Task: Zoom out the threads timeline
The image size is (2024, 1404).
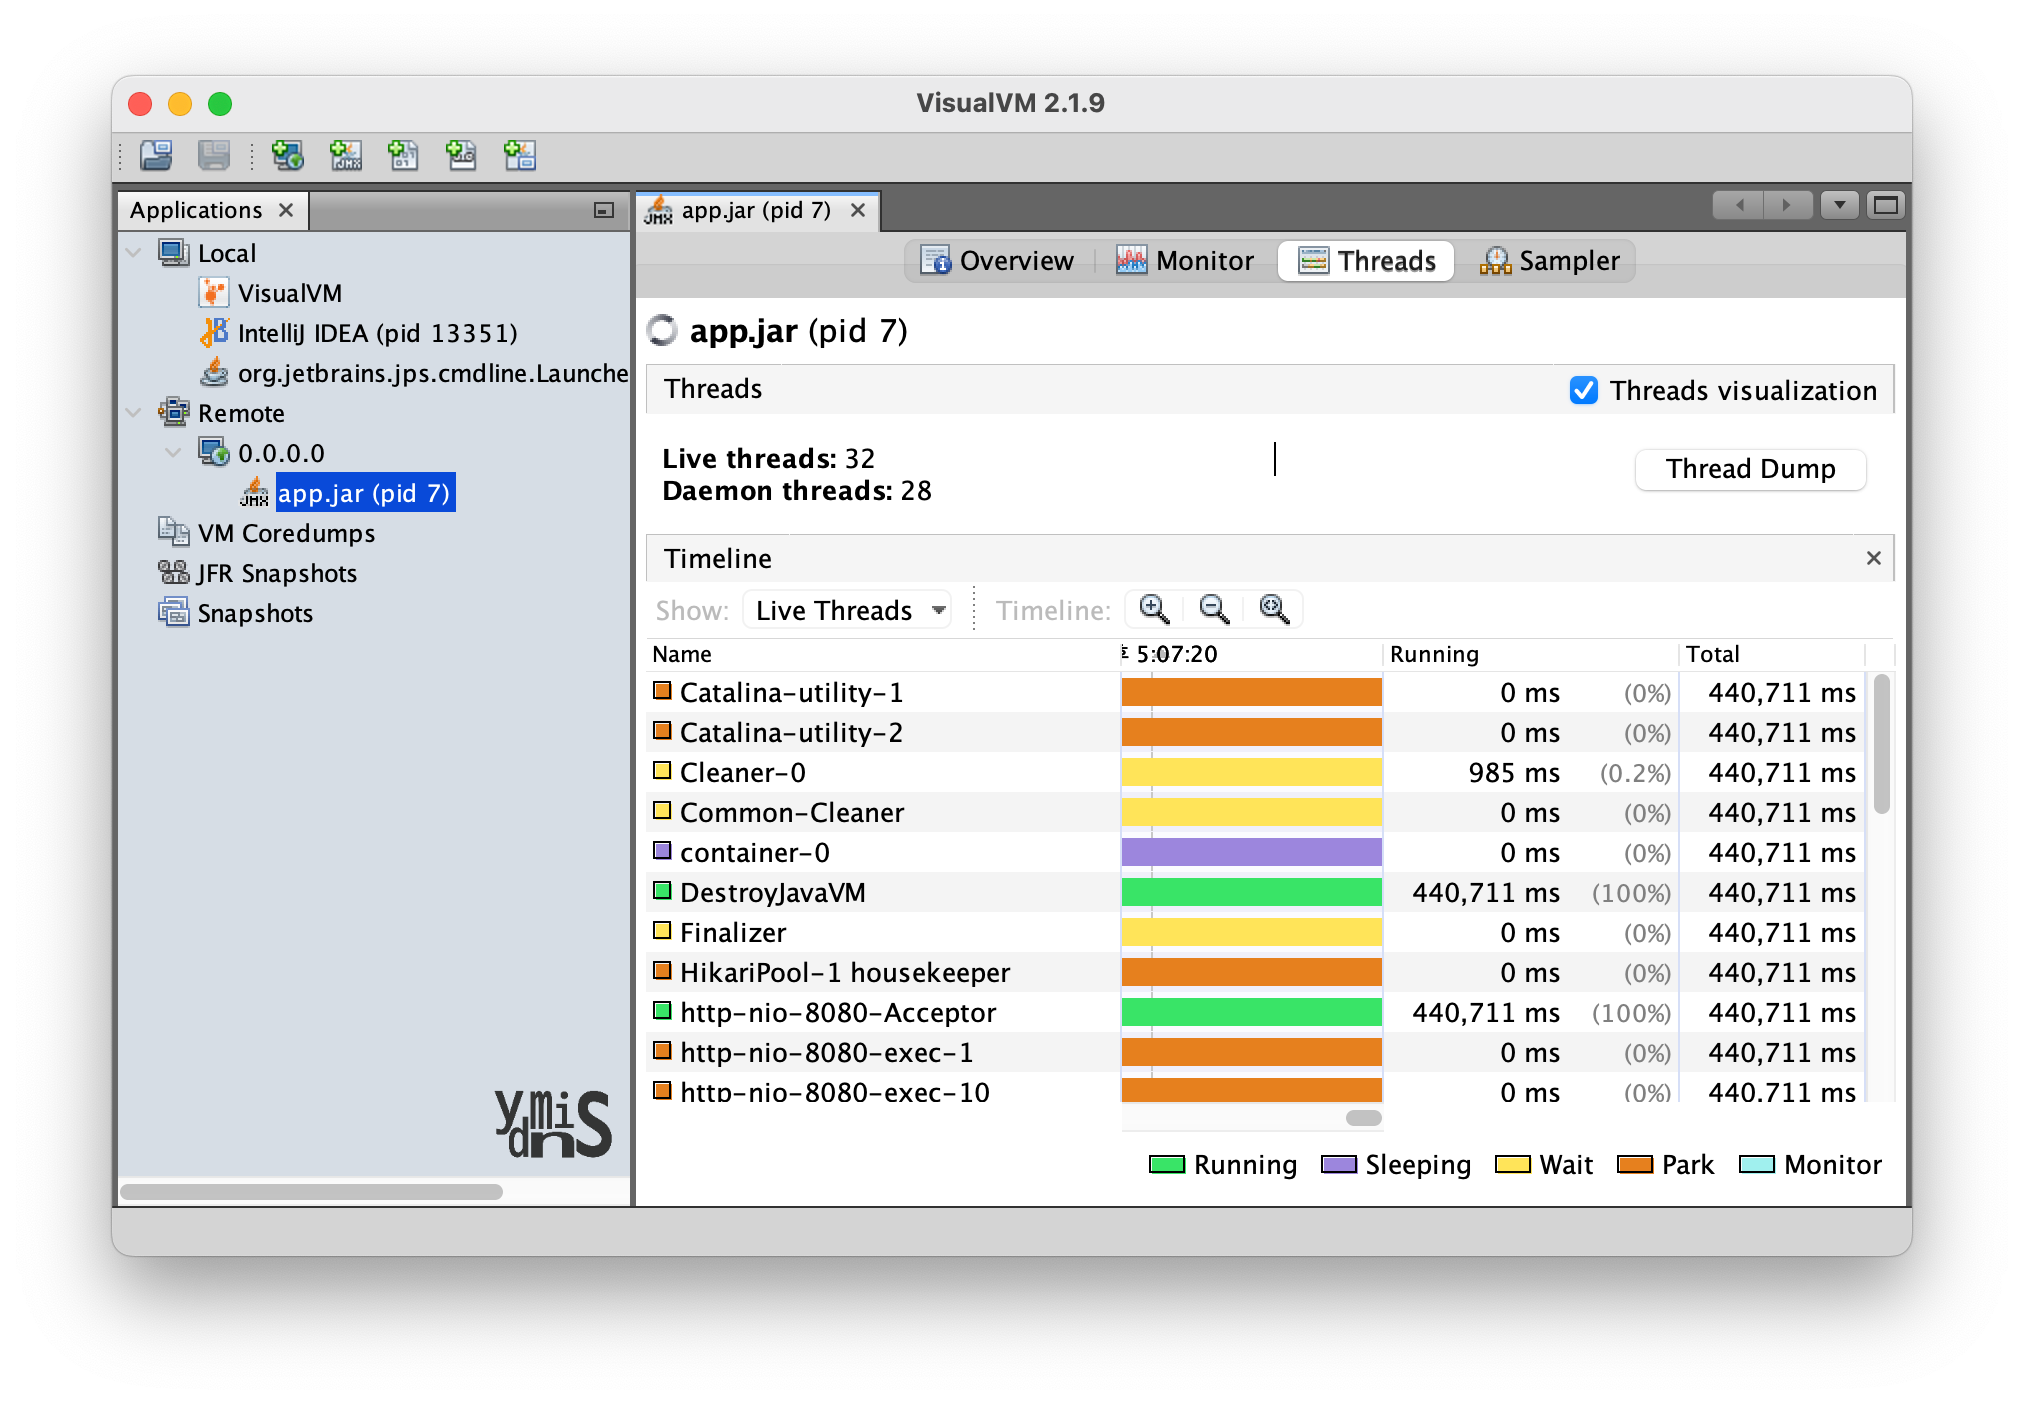Action: [x=1214, y=609]
